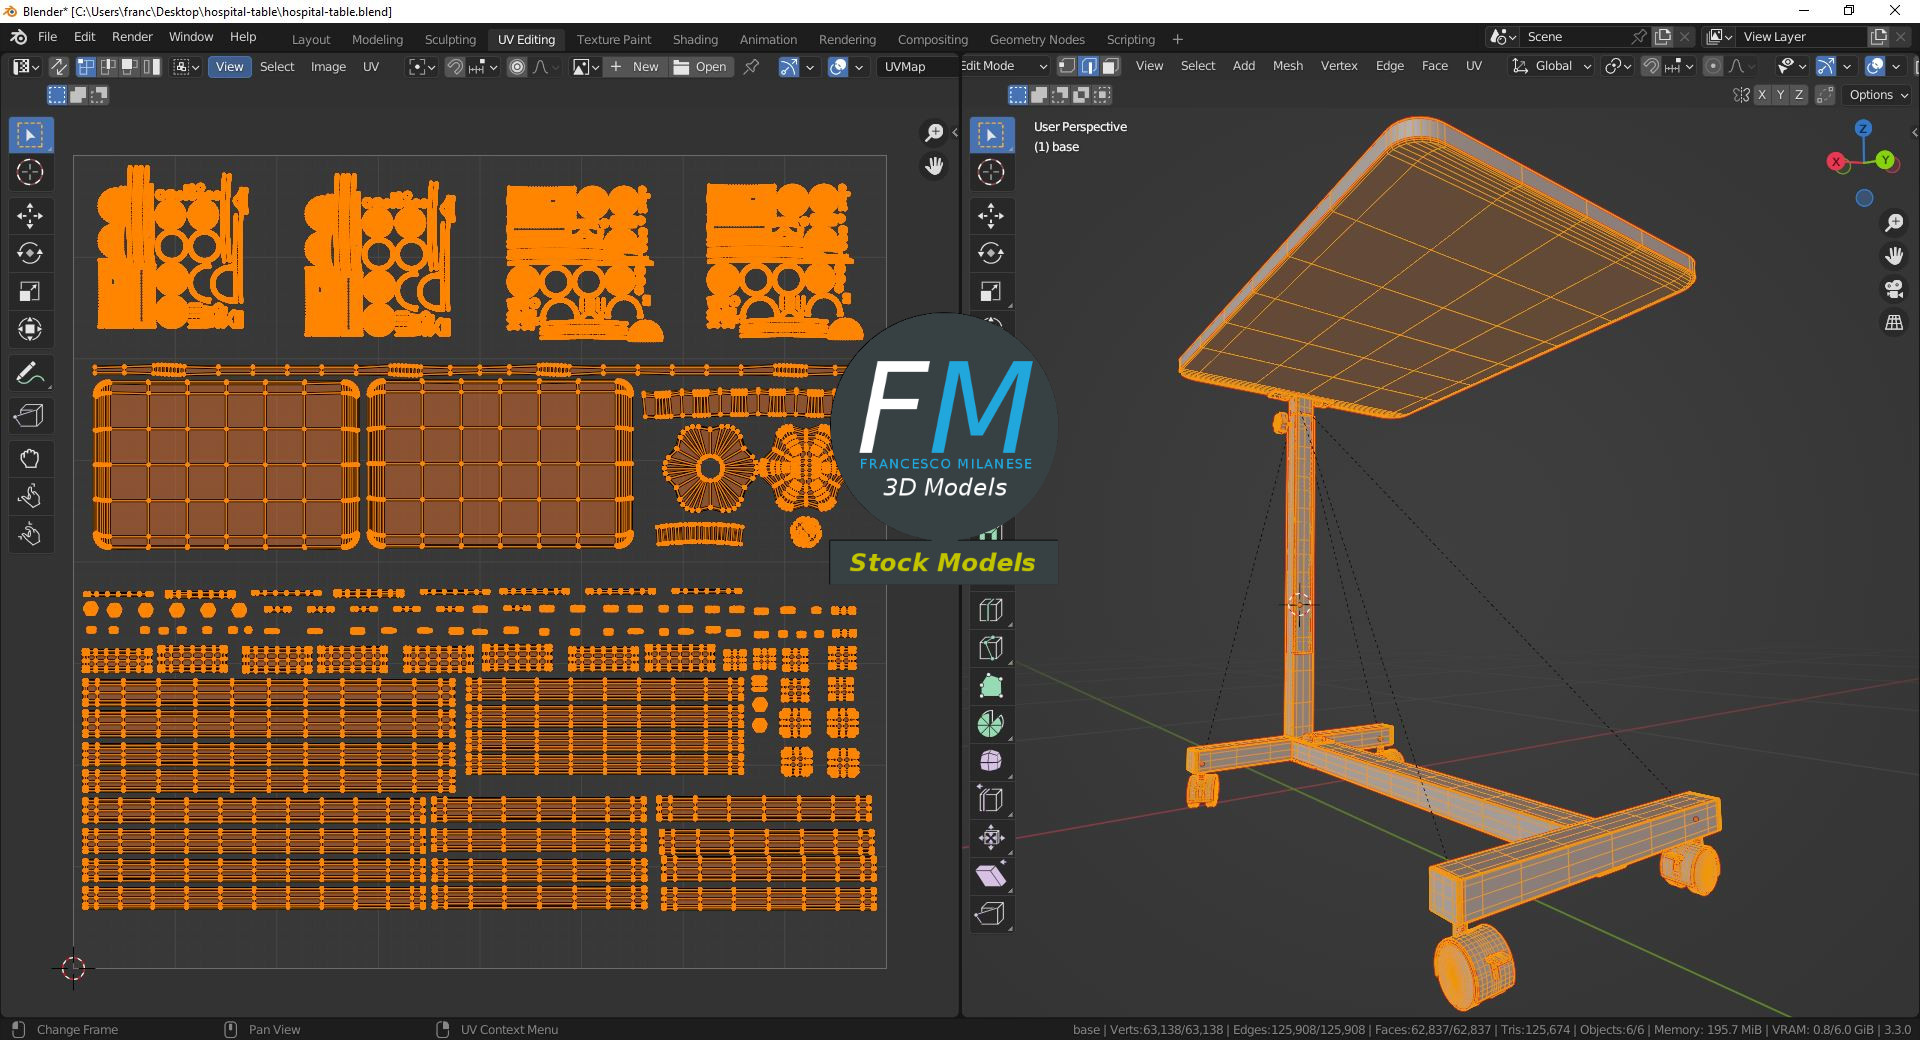
Task: Select the Spin tool
Action: point(991,724)
